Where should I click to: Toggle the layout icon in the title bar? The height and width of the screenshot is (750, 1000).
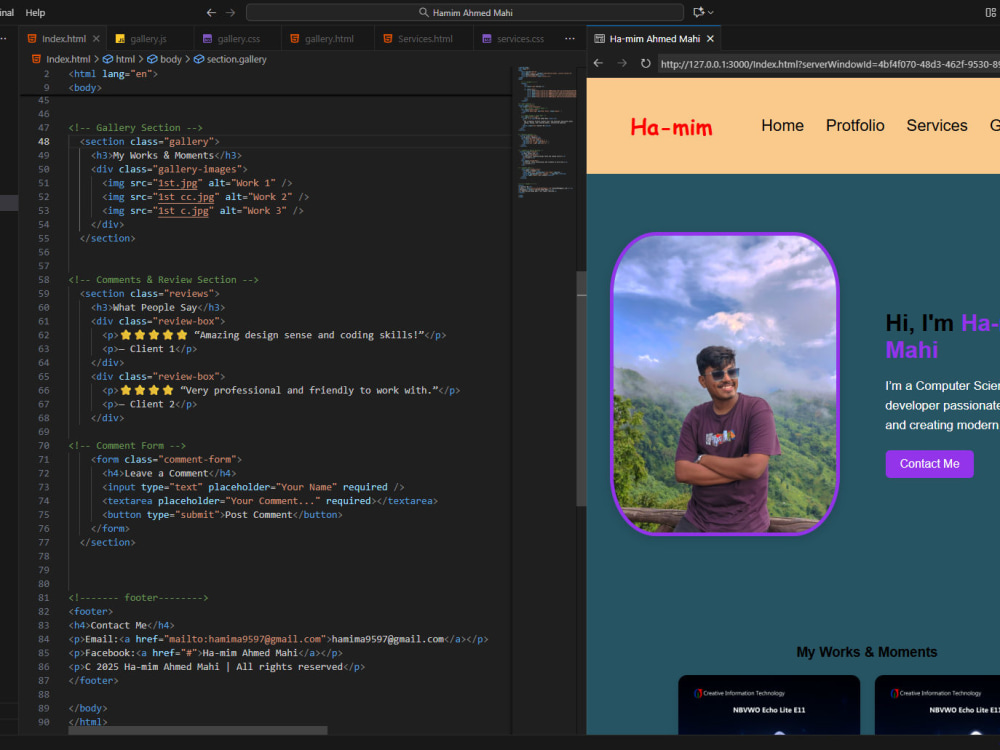click(x=990, y=12)
